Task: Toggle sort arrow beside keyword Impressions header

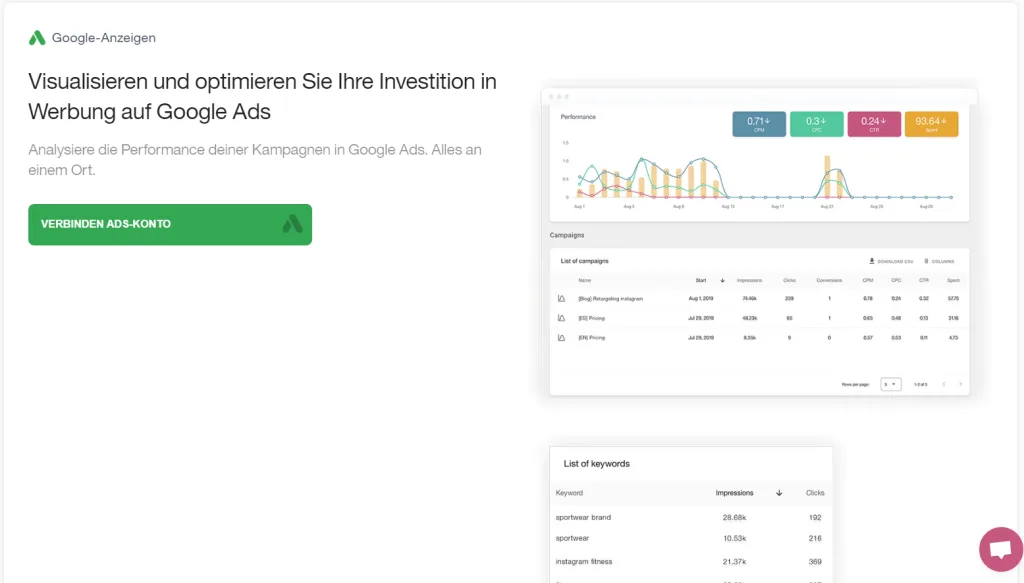Action: (779, 493)
